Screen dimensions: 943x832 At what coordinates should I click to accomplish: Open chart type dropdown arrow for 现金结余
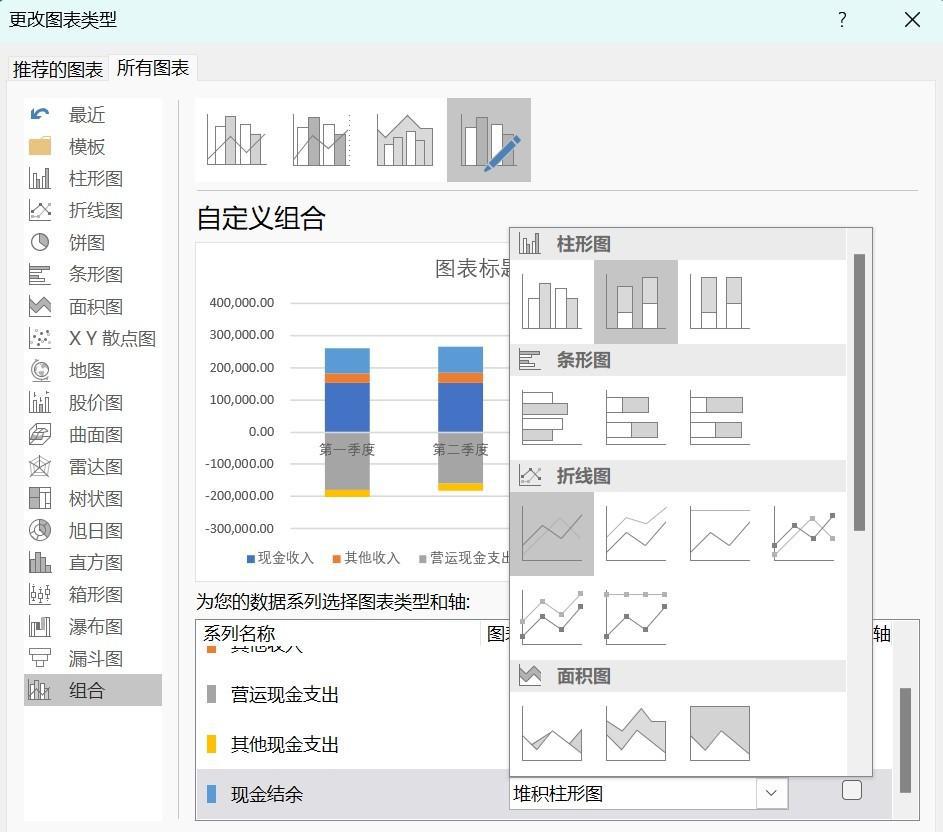[772, 793]
